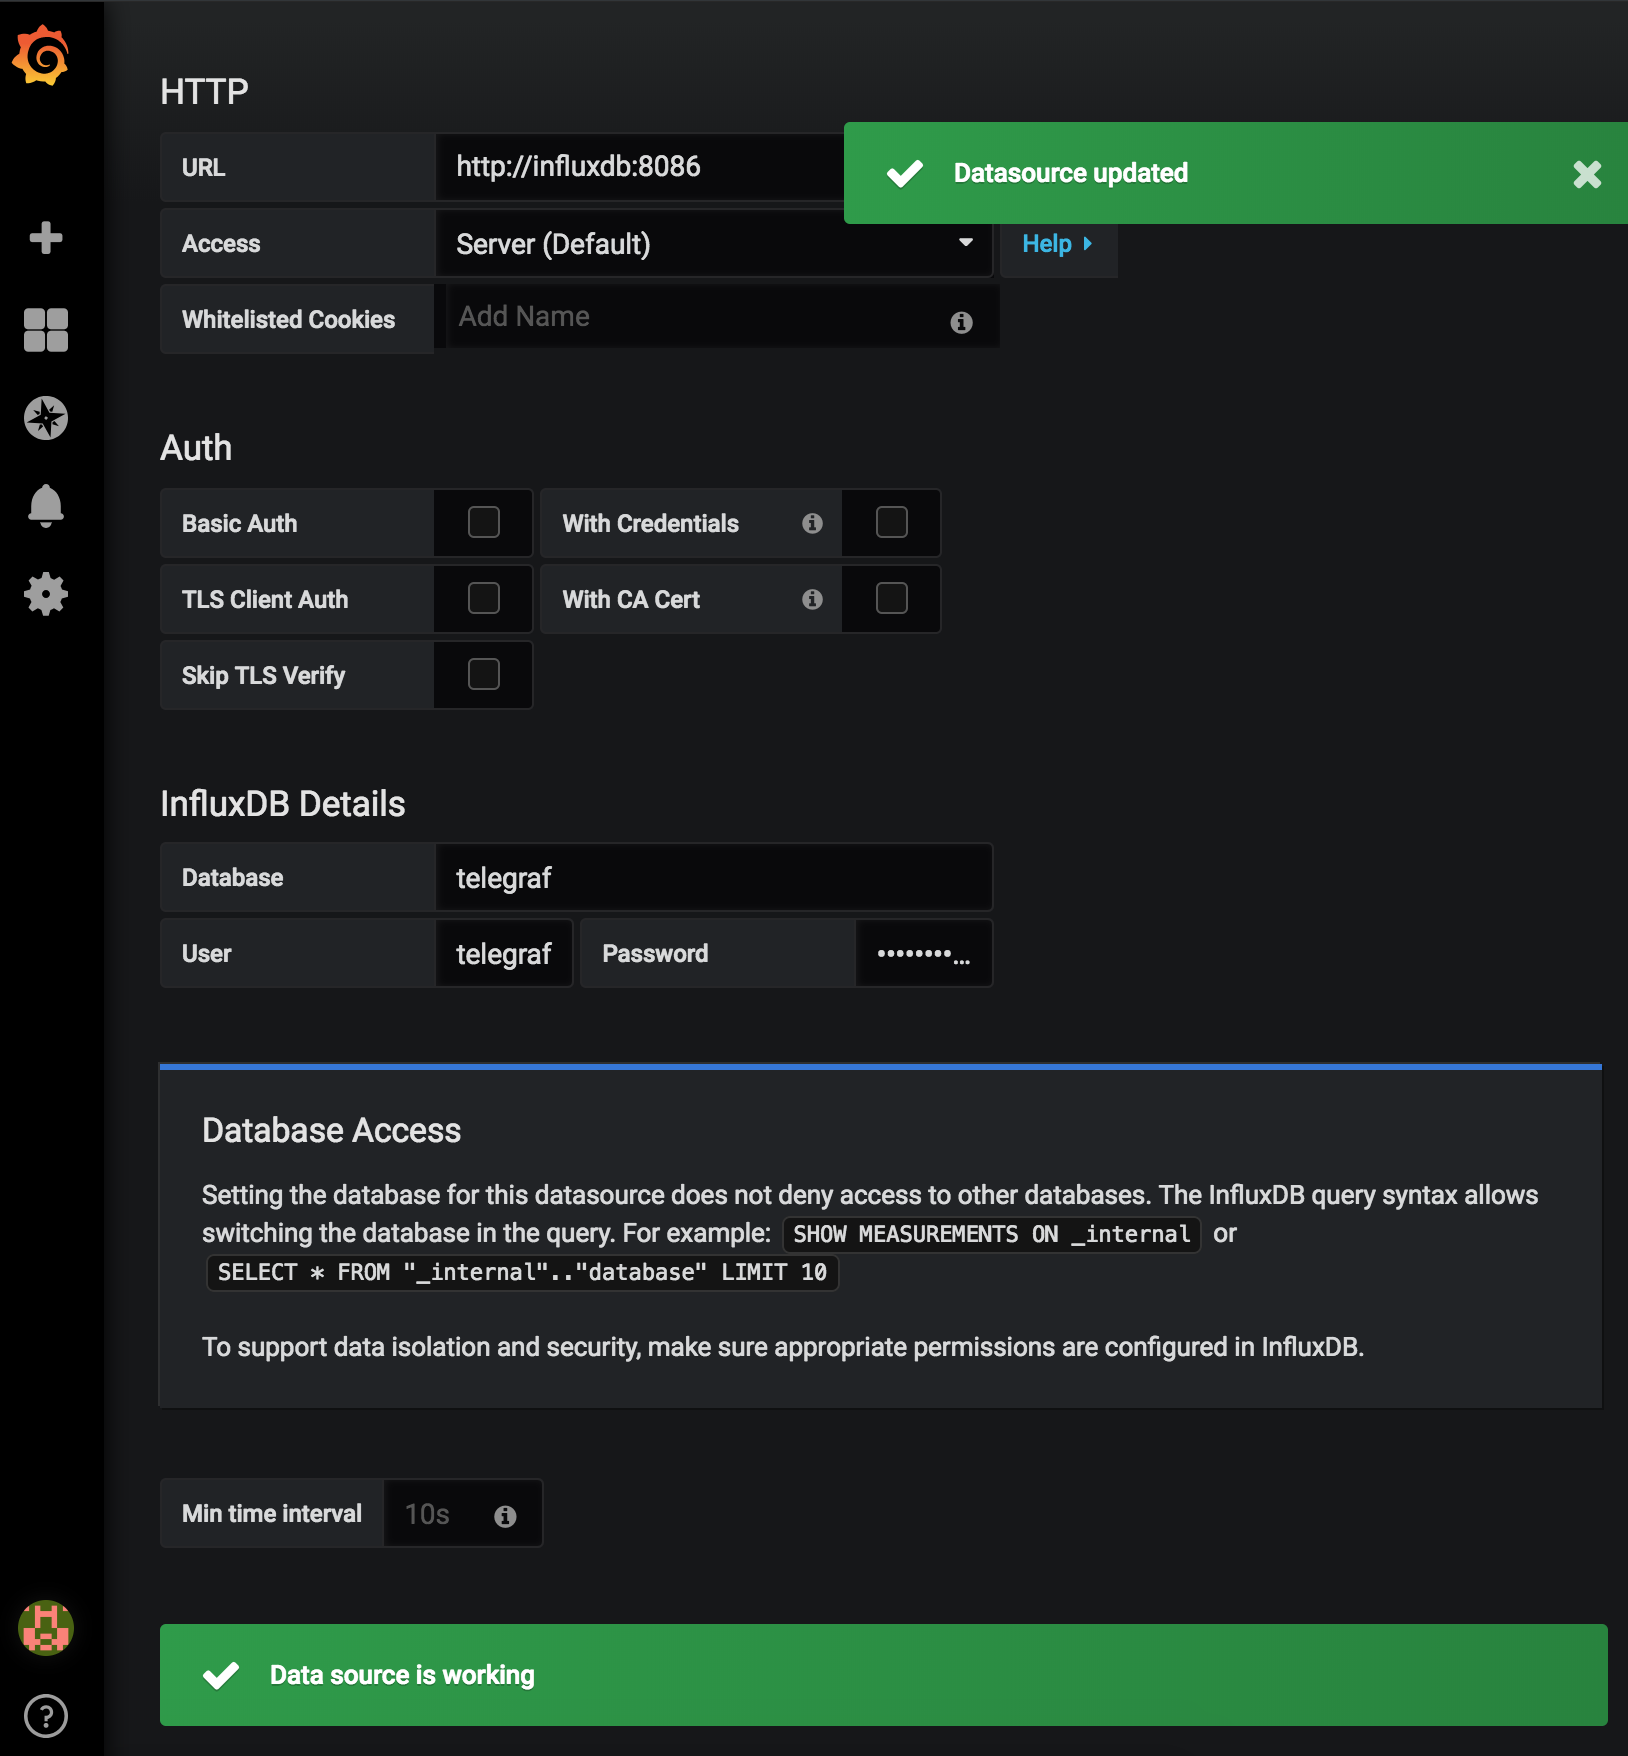Open the Help question mark icon
The image size is (1628, 1756).
[x=45, y=1714]
